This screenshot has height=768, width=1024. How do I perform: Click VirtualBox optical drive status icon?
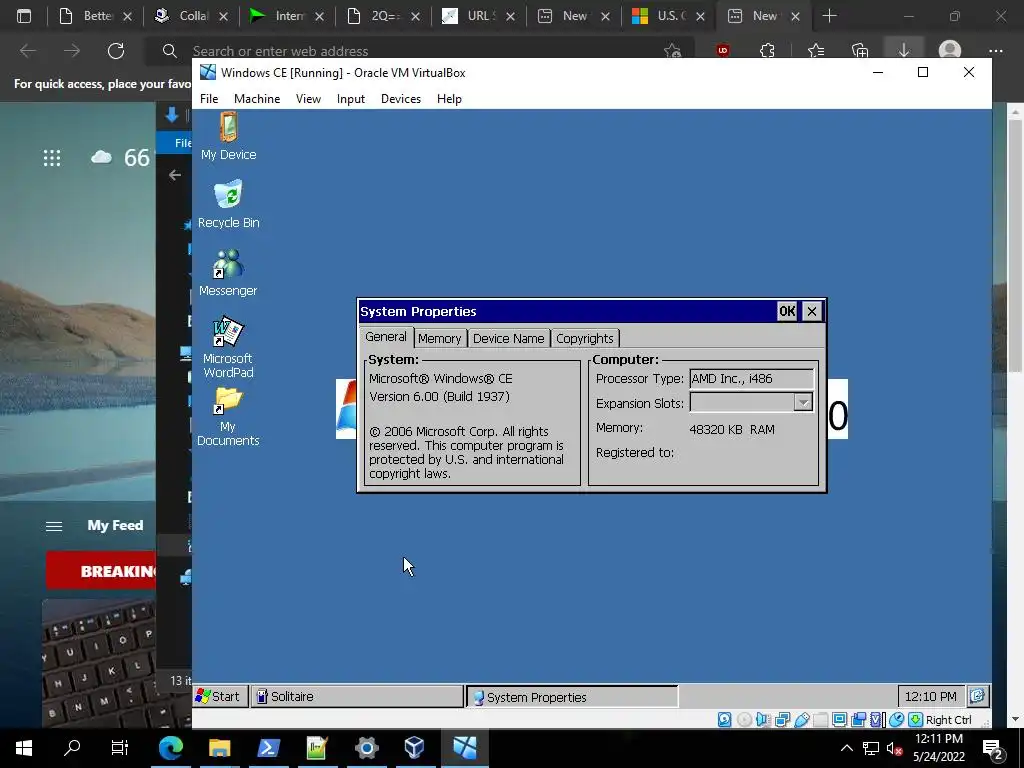click(x=744, y=720)
